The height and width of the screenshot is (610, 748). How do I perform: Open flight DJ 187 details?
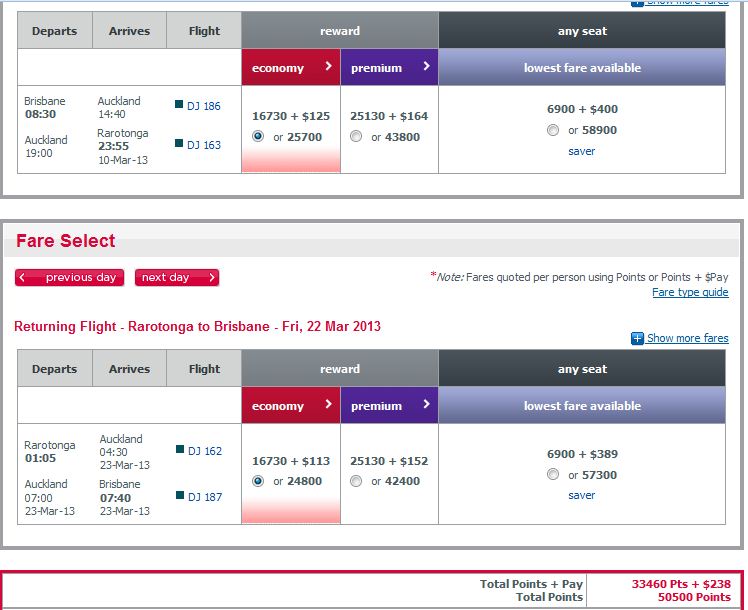tap(205, 497)
